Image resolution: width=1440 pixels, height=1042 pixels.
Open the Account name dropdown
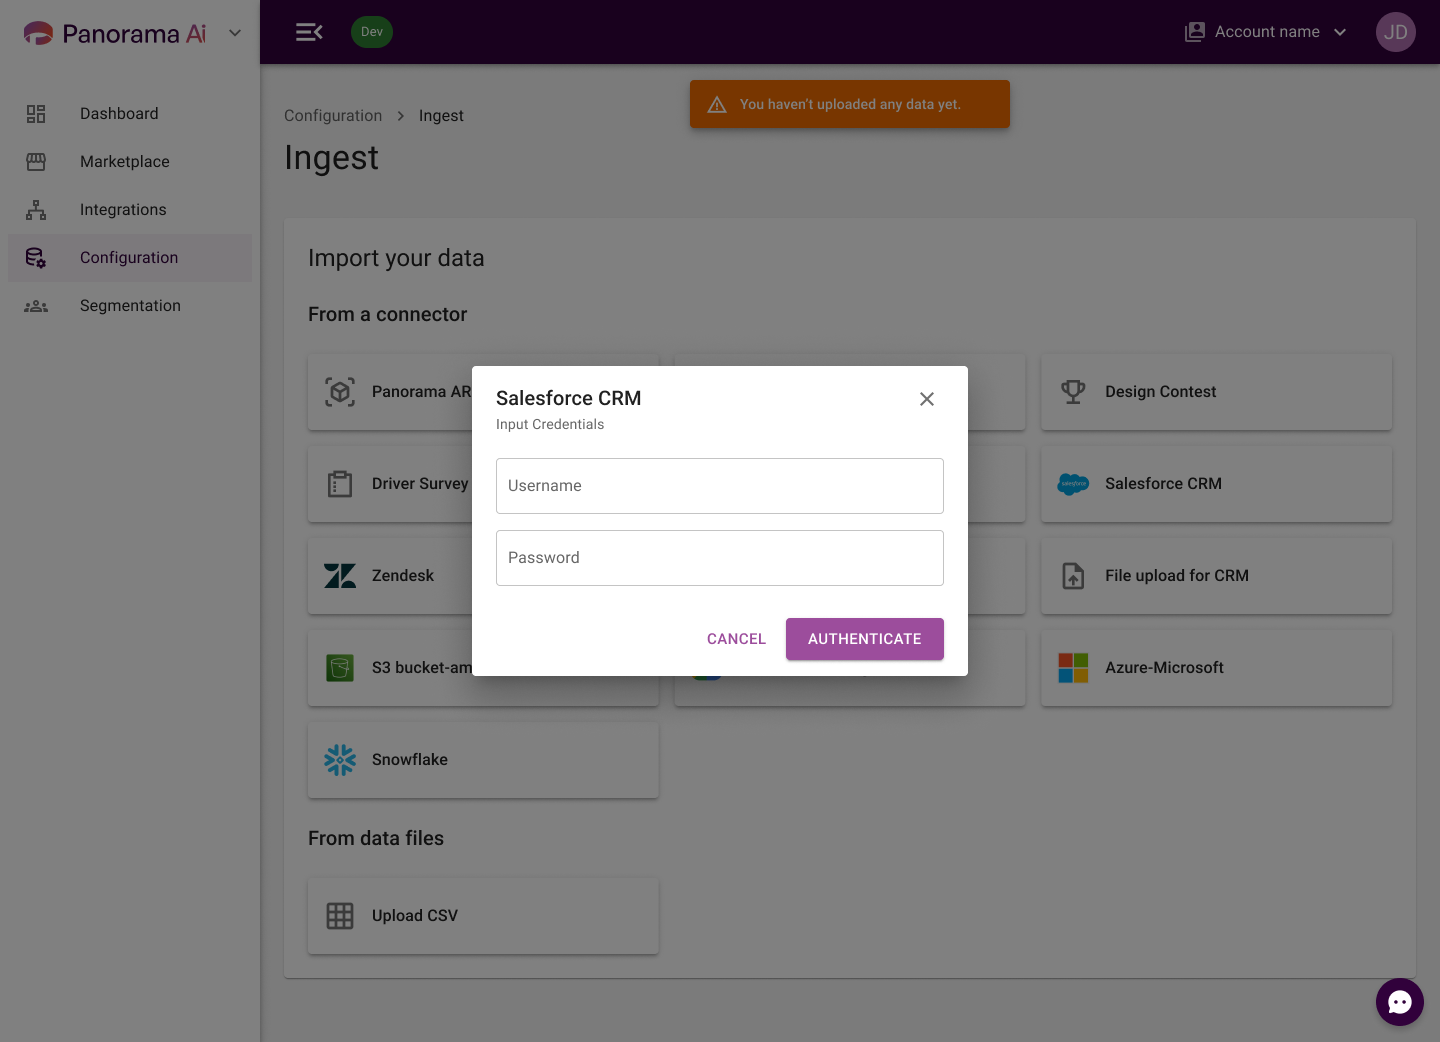click(1267, 32)
